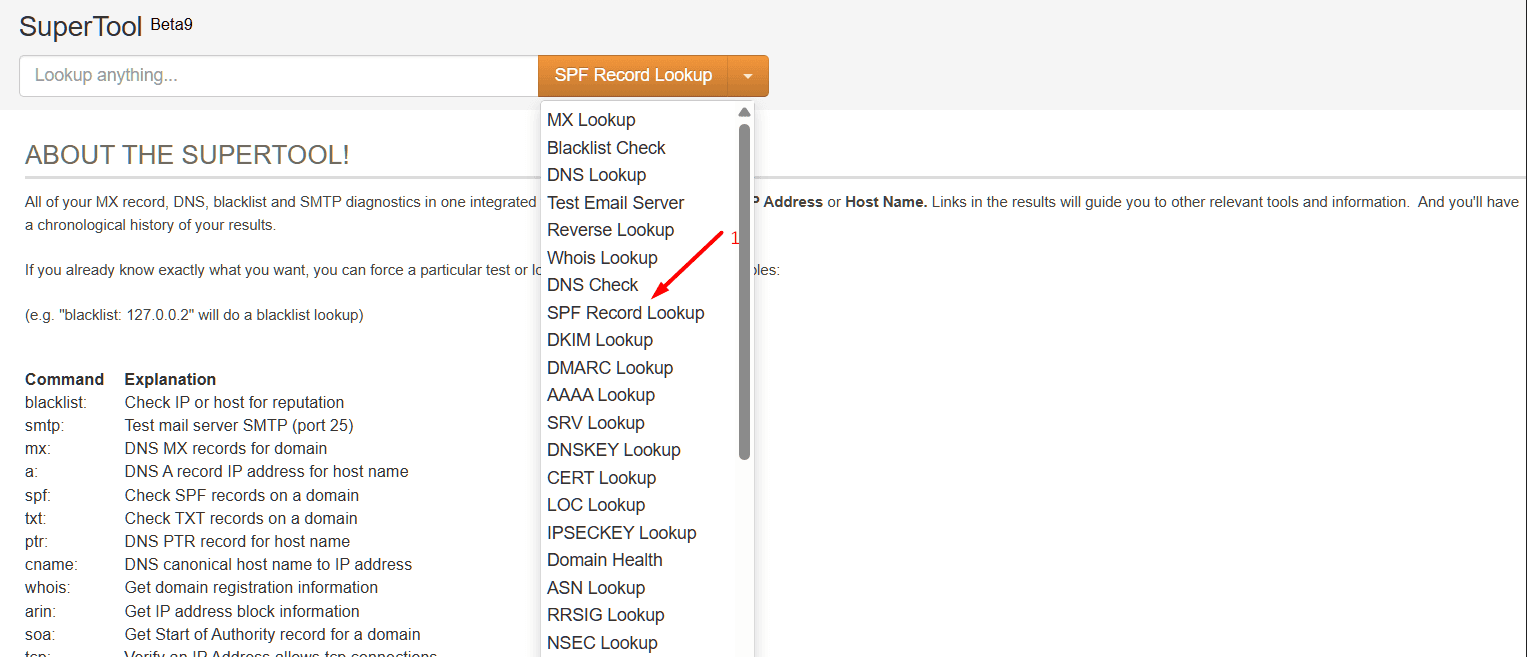Click the Explanation column header
Image resolution: width=1527 pixels, height=657 pixels.
170,380
